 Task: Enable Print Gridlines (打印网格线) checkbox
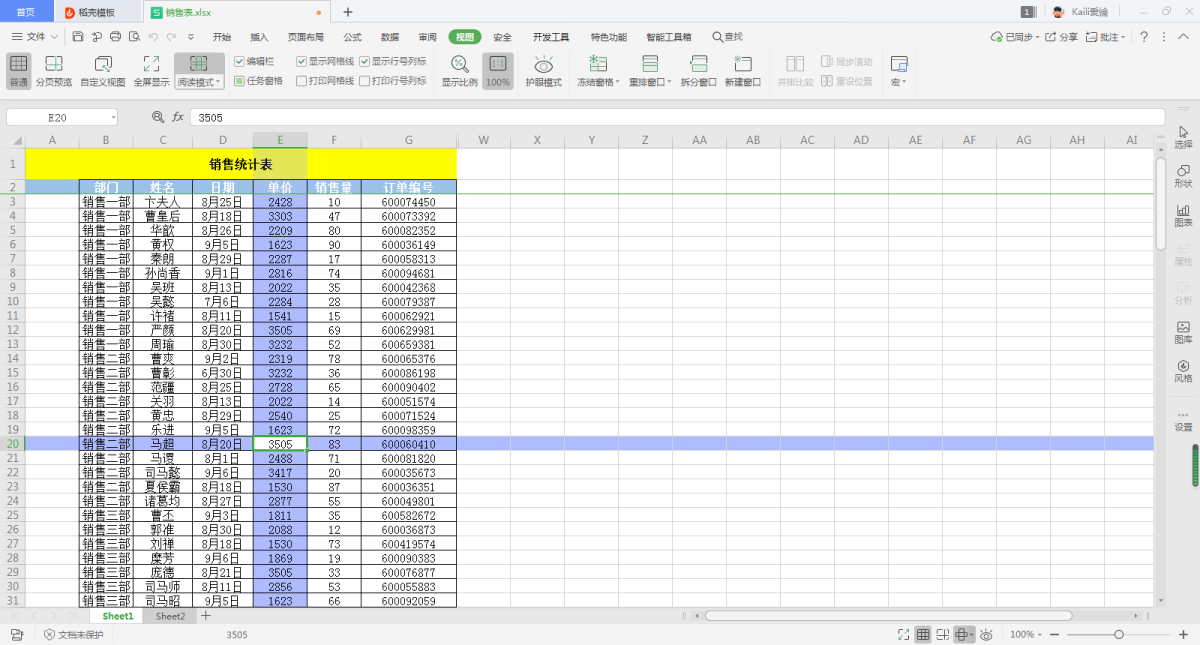(302, 81)
